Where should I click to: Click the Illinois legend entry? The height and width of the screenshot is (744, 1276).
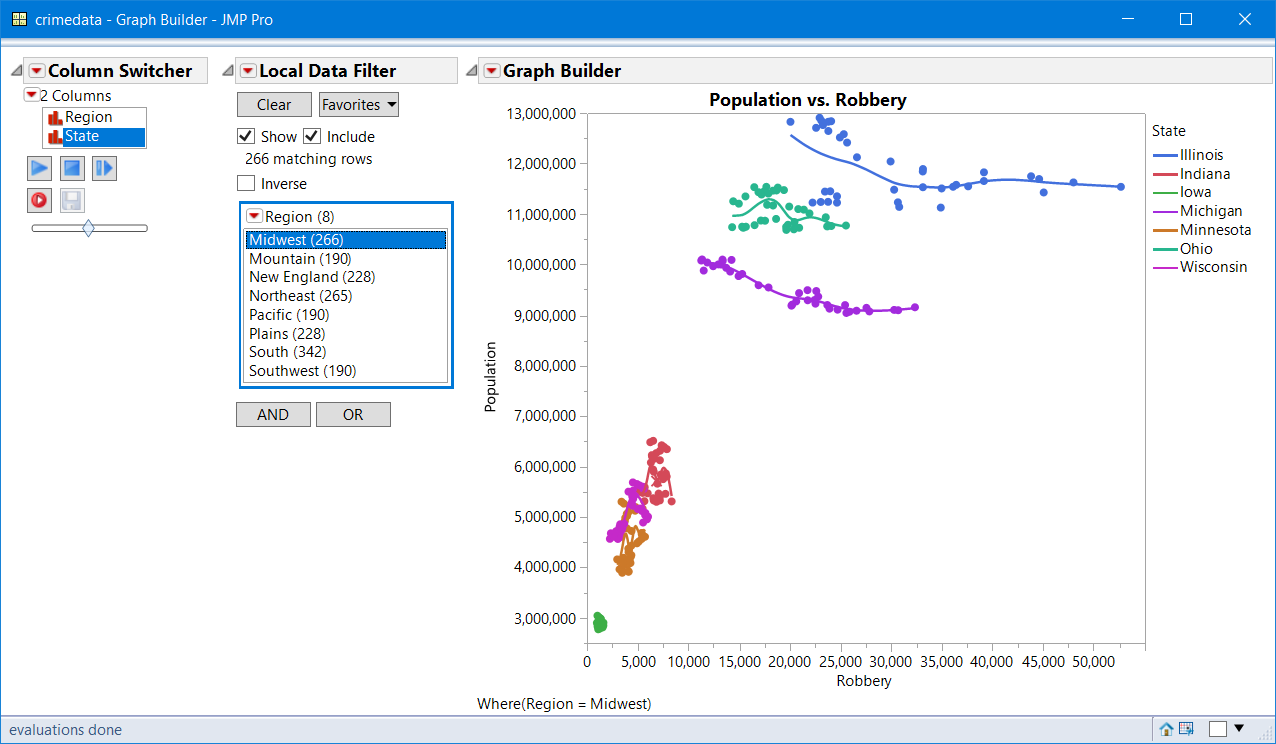tap(1187, 155)
